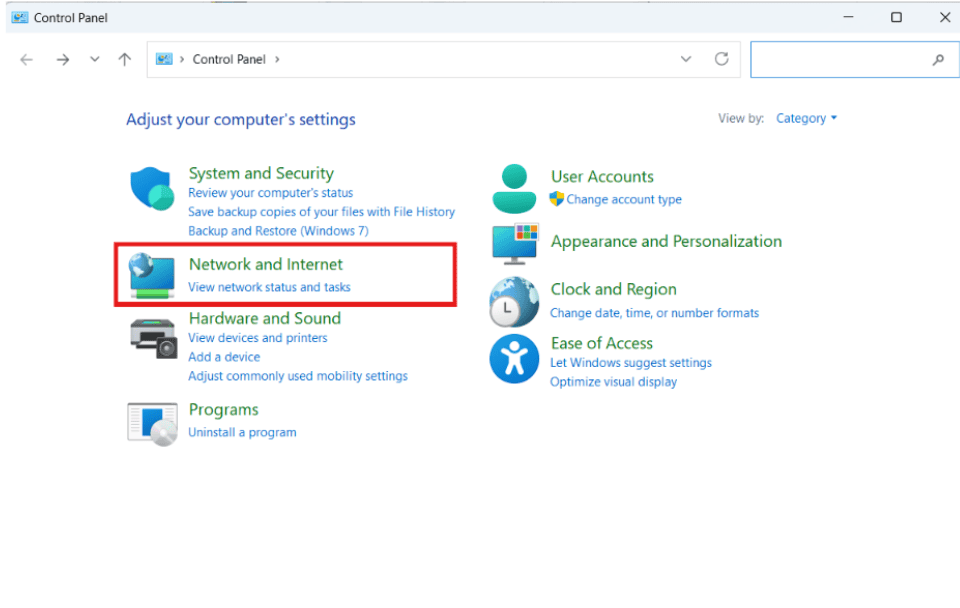The width and height of the screenshot is (960, 608).
Task: Expand the chevron after Control Panel breadcrumb
Action: tap(277, 59)
